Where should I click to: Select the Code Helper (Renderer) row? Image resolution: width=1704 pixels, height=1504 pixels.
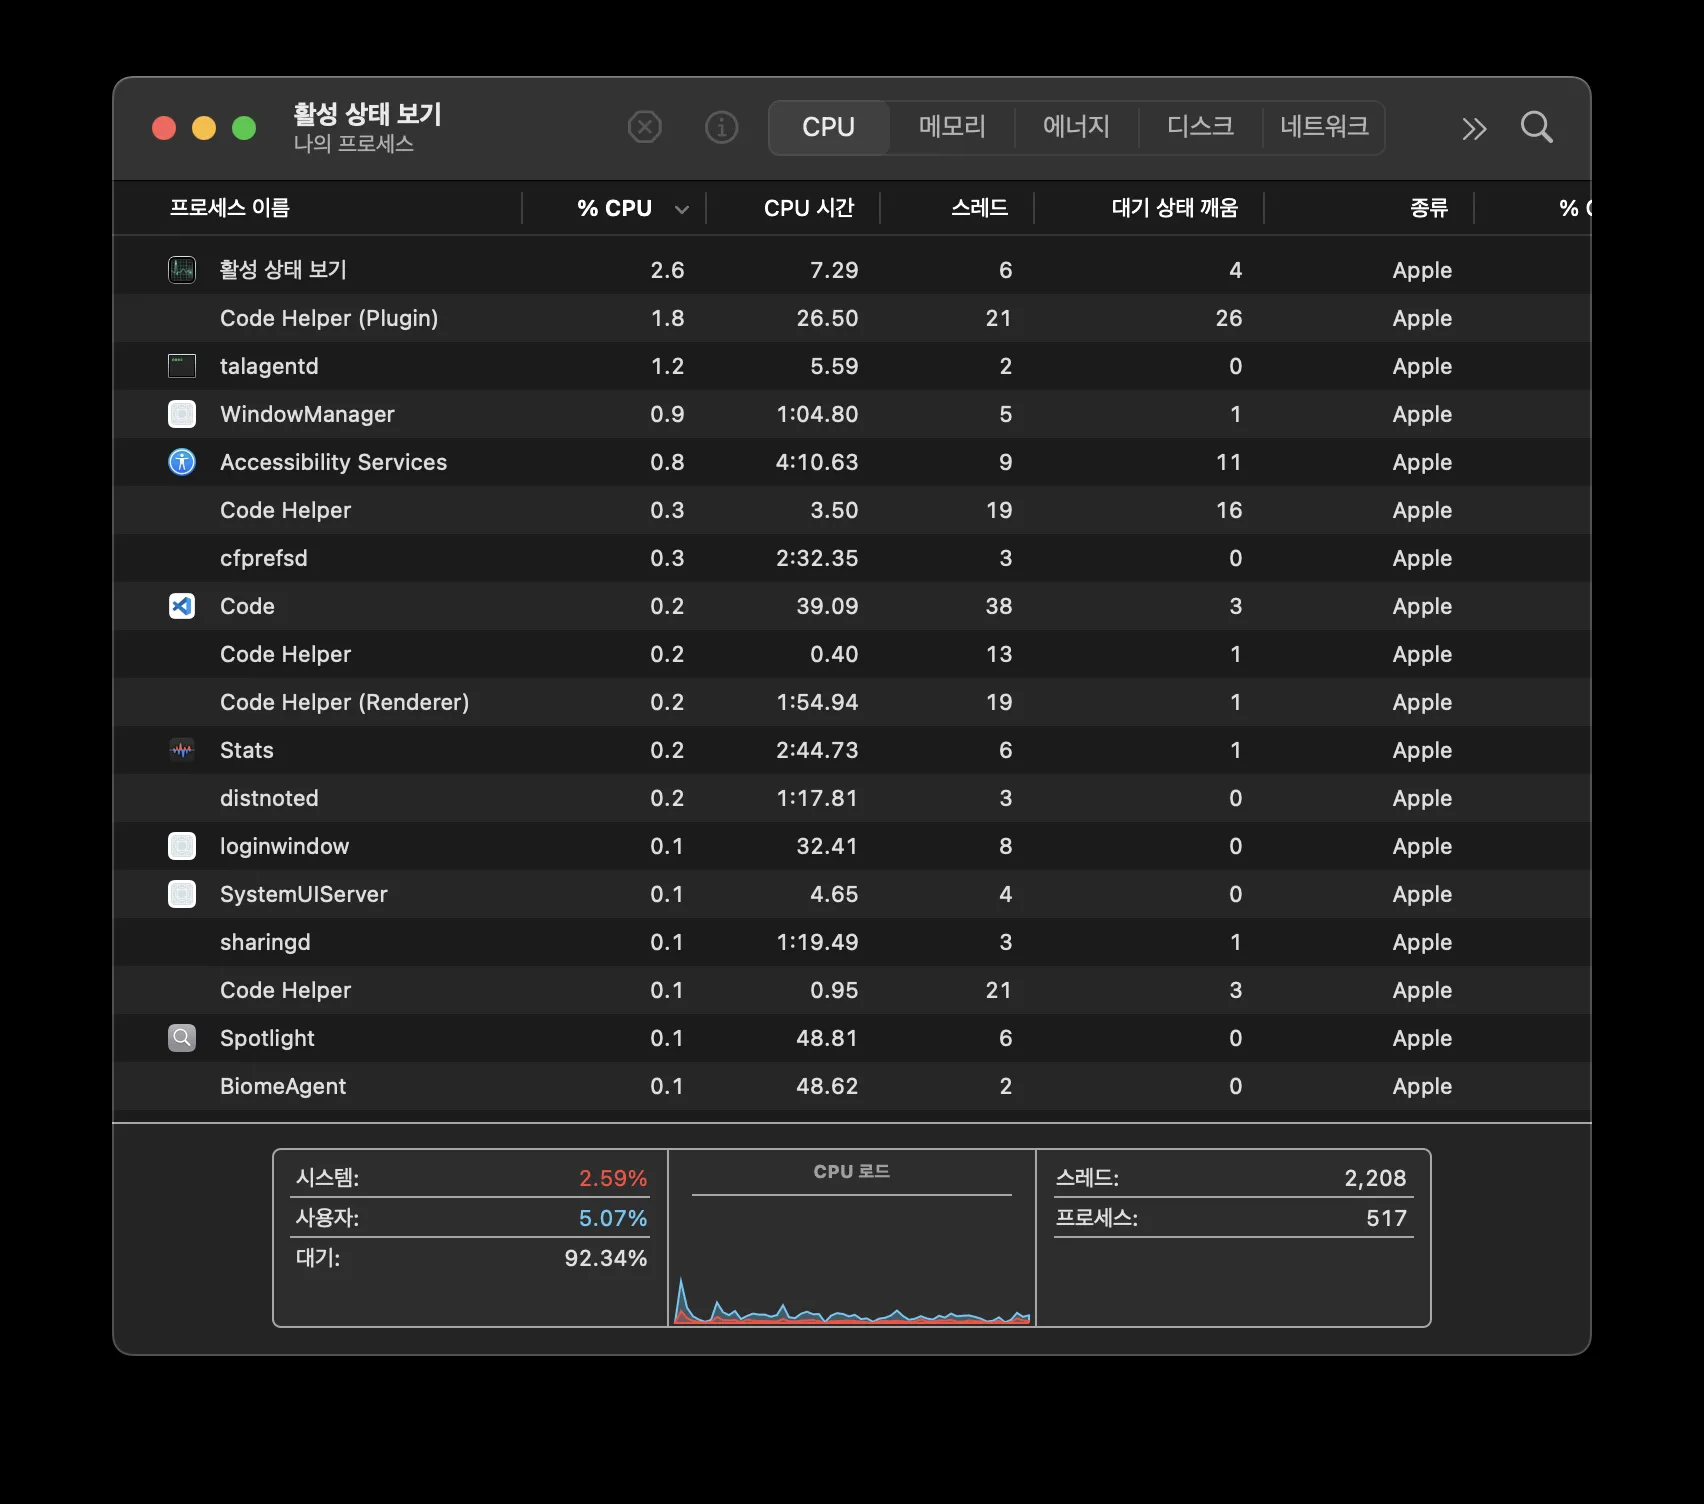point(852,702)
